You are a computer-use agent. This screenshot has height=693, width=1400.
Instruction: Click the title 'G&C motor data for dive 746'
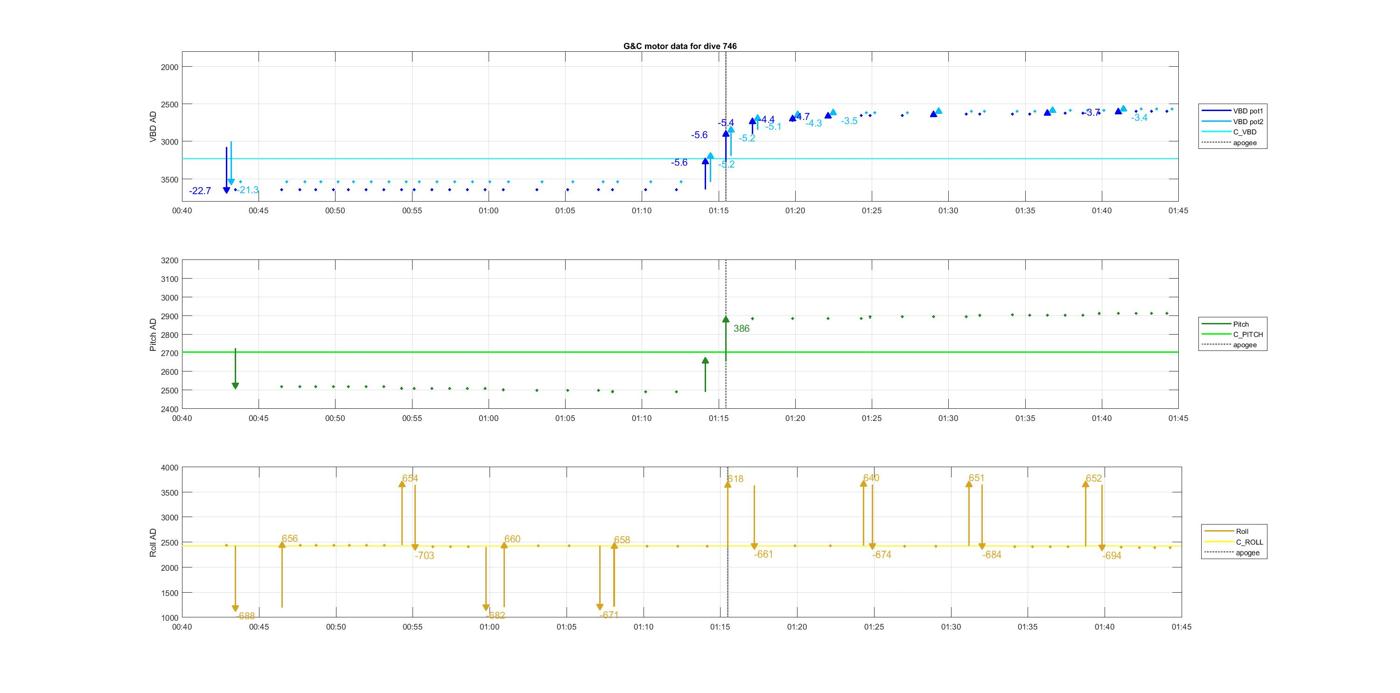pyautogui.click(x=679, y=46)
